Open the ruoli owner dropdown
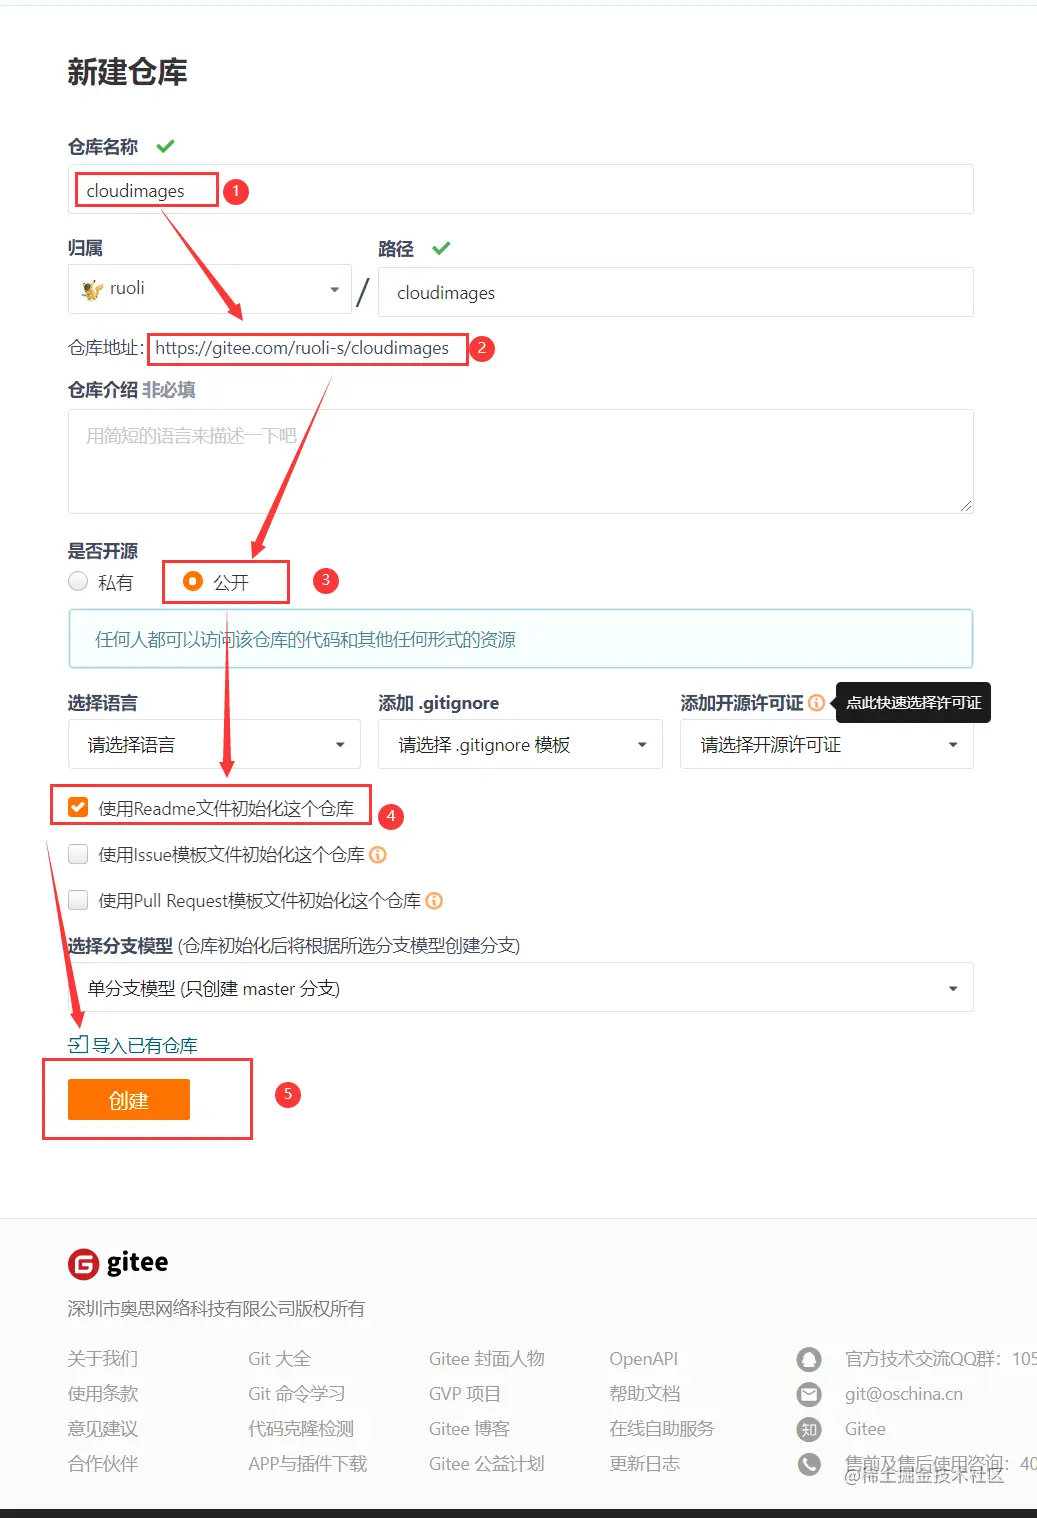 point(210,289)
